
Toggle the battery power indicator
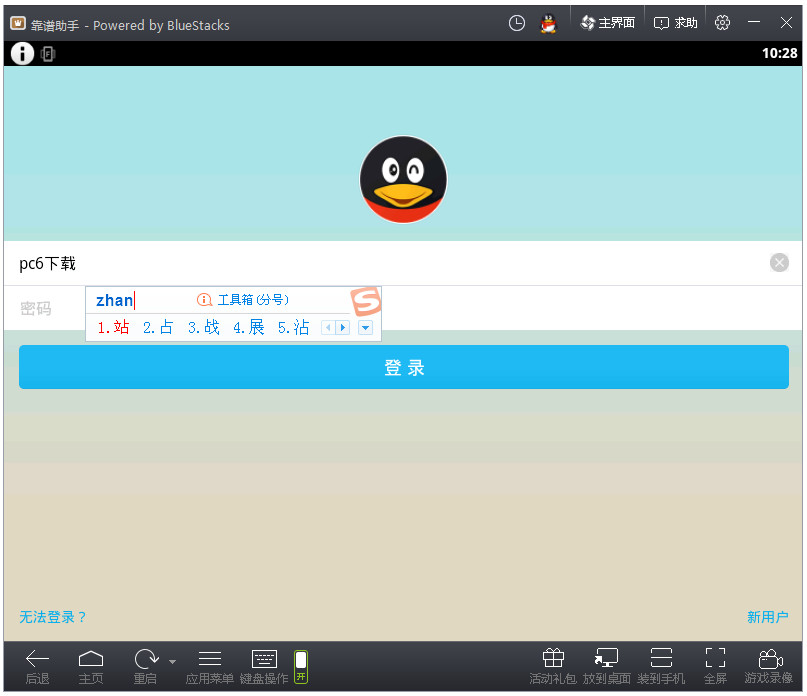coord(299,666)
